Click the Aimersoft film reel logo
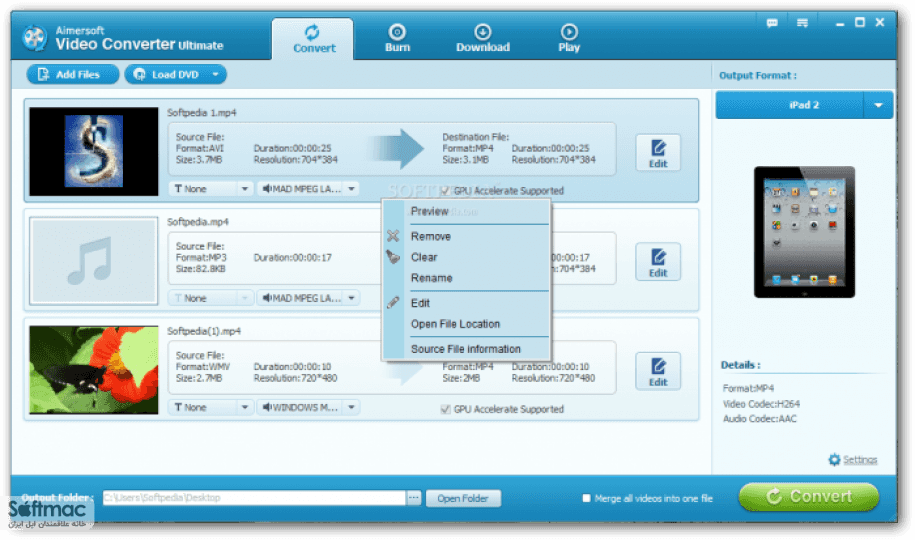This screenshot has height=540, width=915. [35, 38]
